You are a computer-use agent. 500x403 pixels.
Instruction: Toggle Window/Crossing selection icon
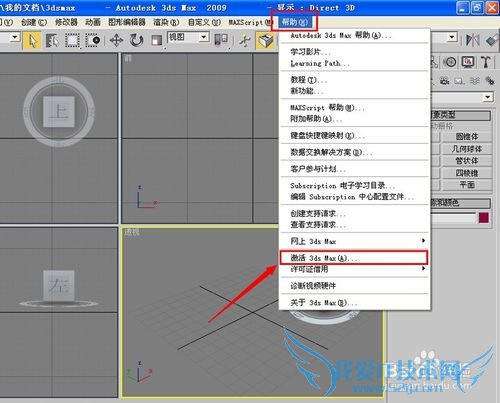coord(93,41)
